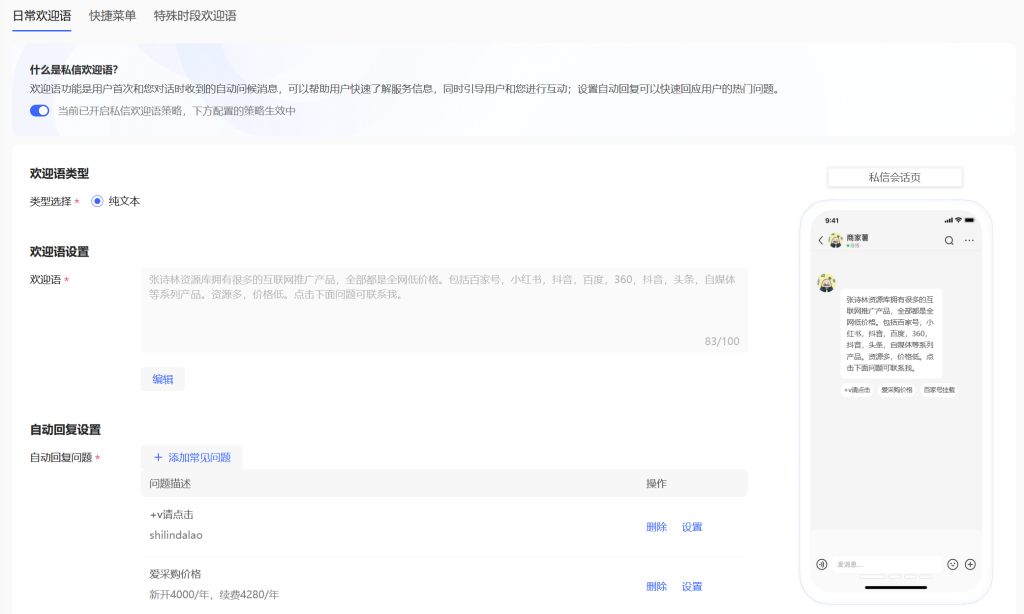Click the 百家号挂载 chip in preview

click(x=939, y=390)
